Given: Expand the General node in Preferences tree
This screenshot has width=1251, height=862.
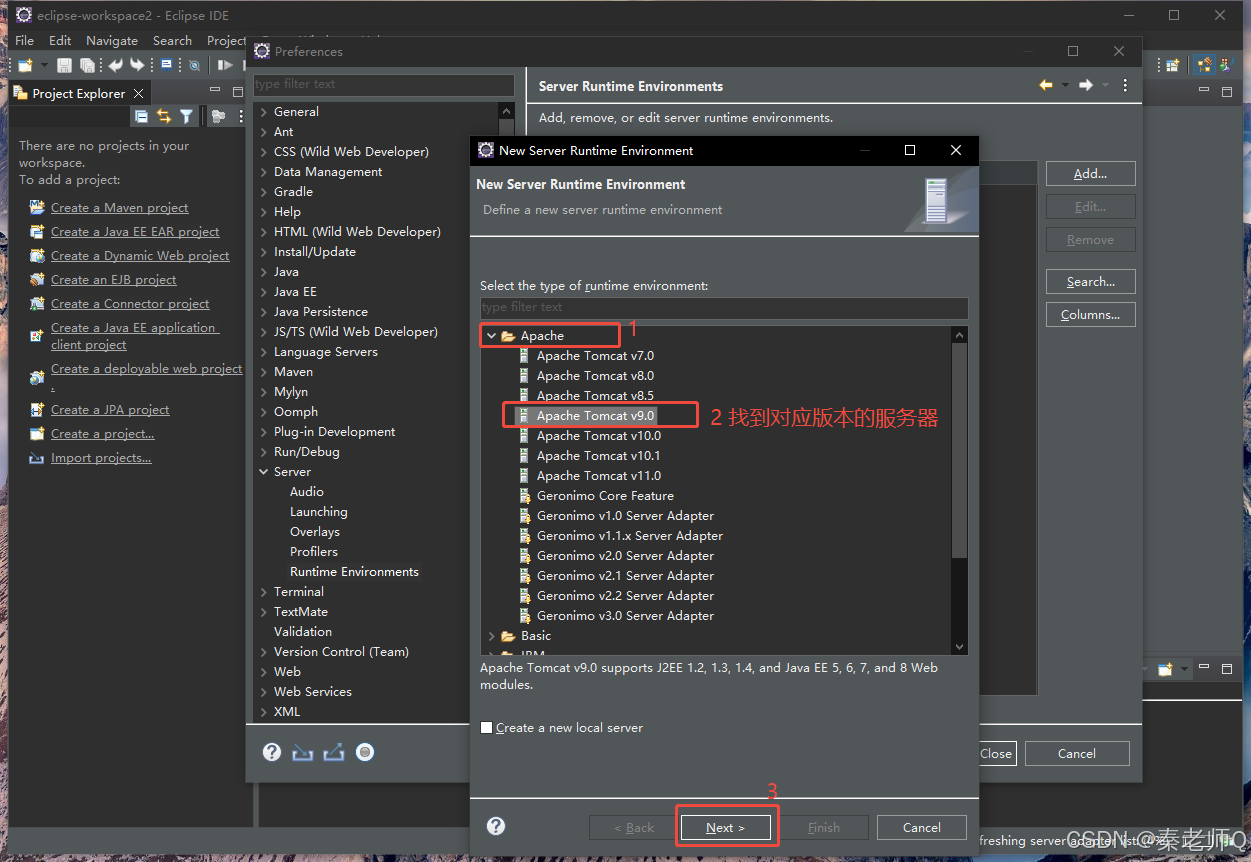Looking at the screenshot, I should point(264,112).
